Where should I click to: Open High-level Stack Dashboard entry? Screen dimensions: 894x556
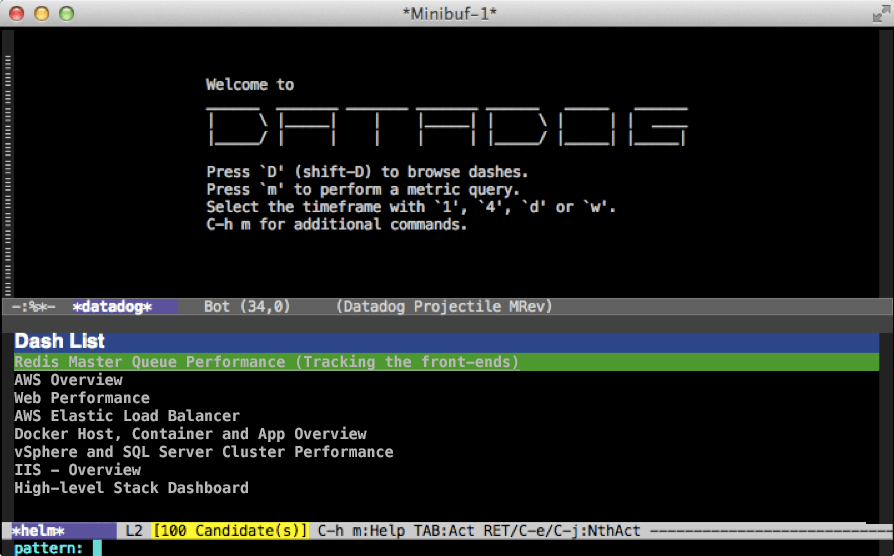tap(131, 488)
